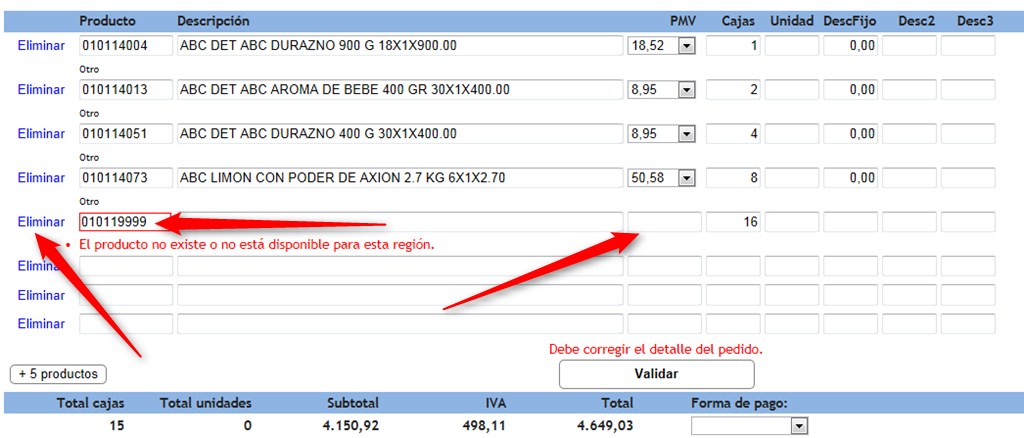Click the Cajas field with value 1

coord(733,46)
